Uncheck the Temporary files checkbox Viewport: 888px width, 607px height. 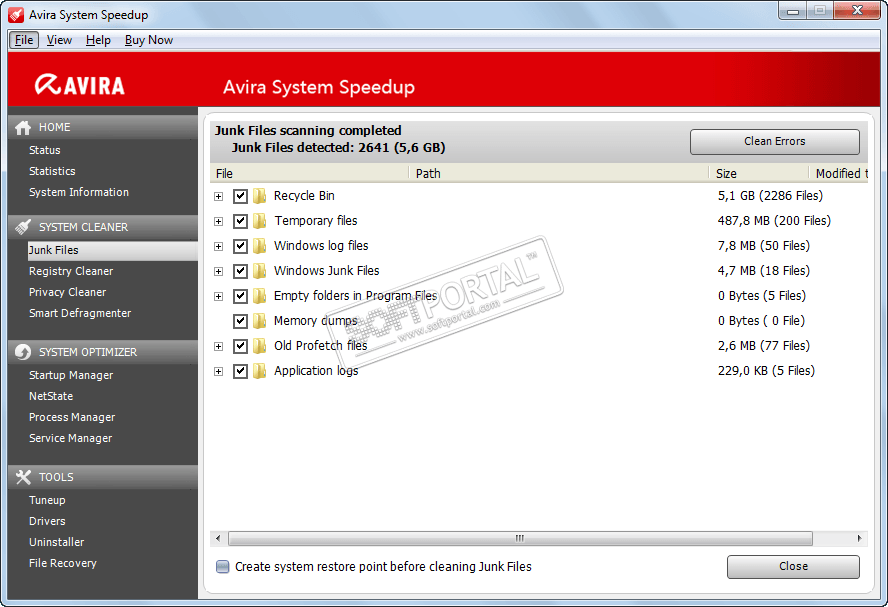[x=240, y=221]
